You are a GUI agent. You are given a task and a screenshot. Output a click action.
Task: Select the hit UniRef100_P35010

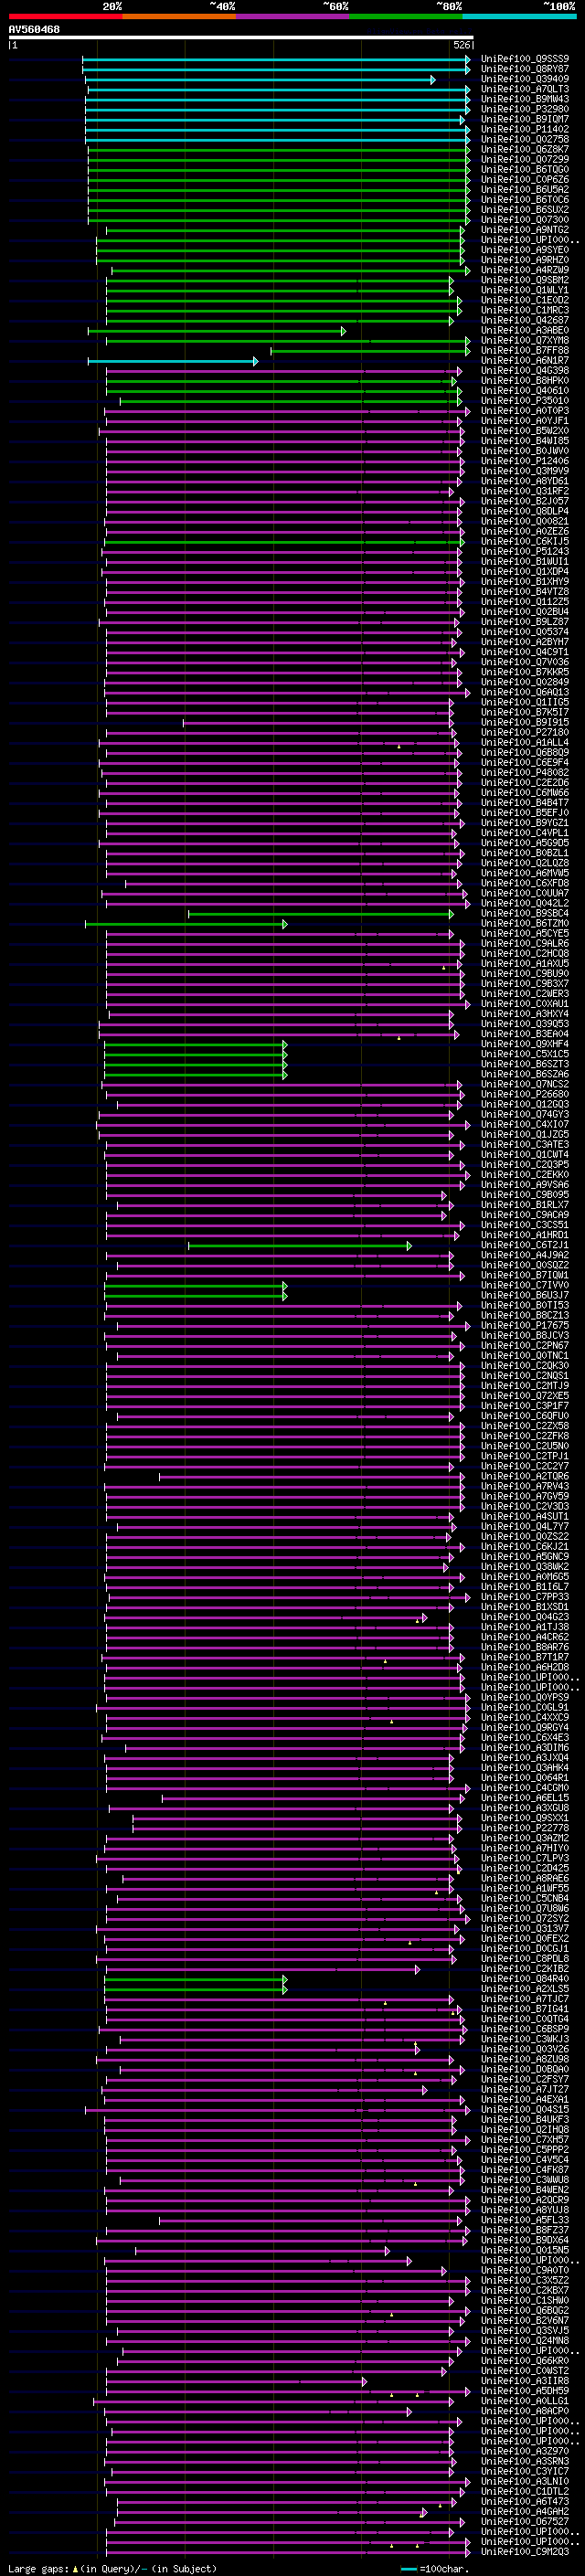(525, 401)
